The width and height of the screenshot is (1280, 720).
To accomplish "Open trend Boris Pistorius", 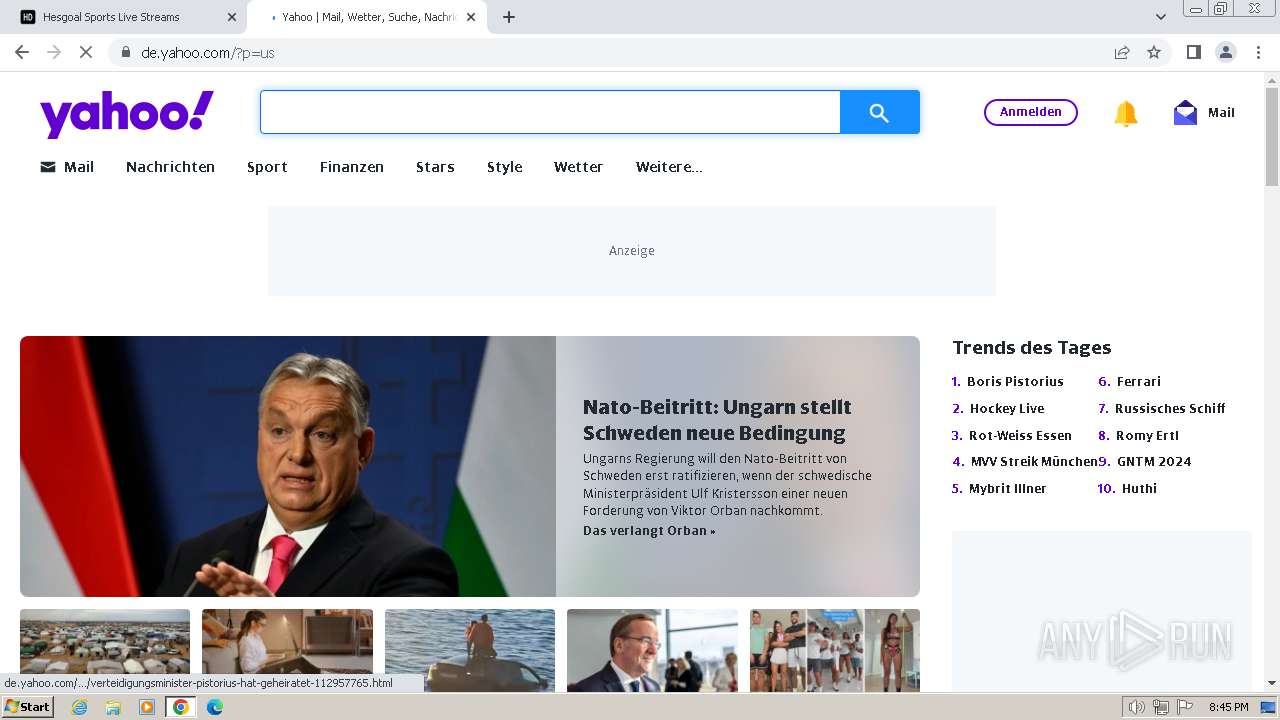I will 1015,381.
